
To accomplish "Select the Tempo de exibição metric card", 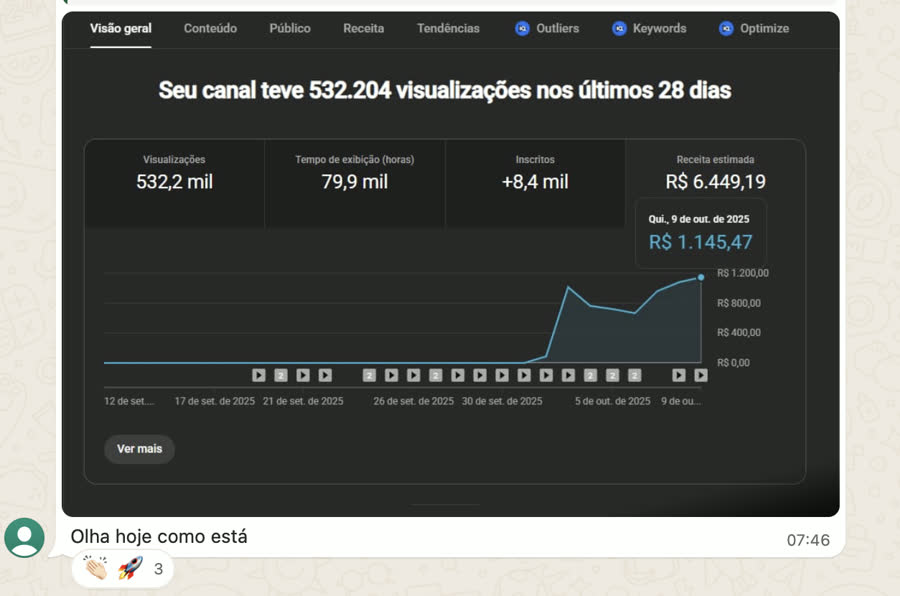I will 355,183.
